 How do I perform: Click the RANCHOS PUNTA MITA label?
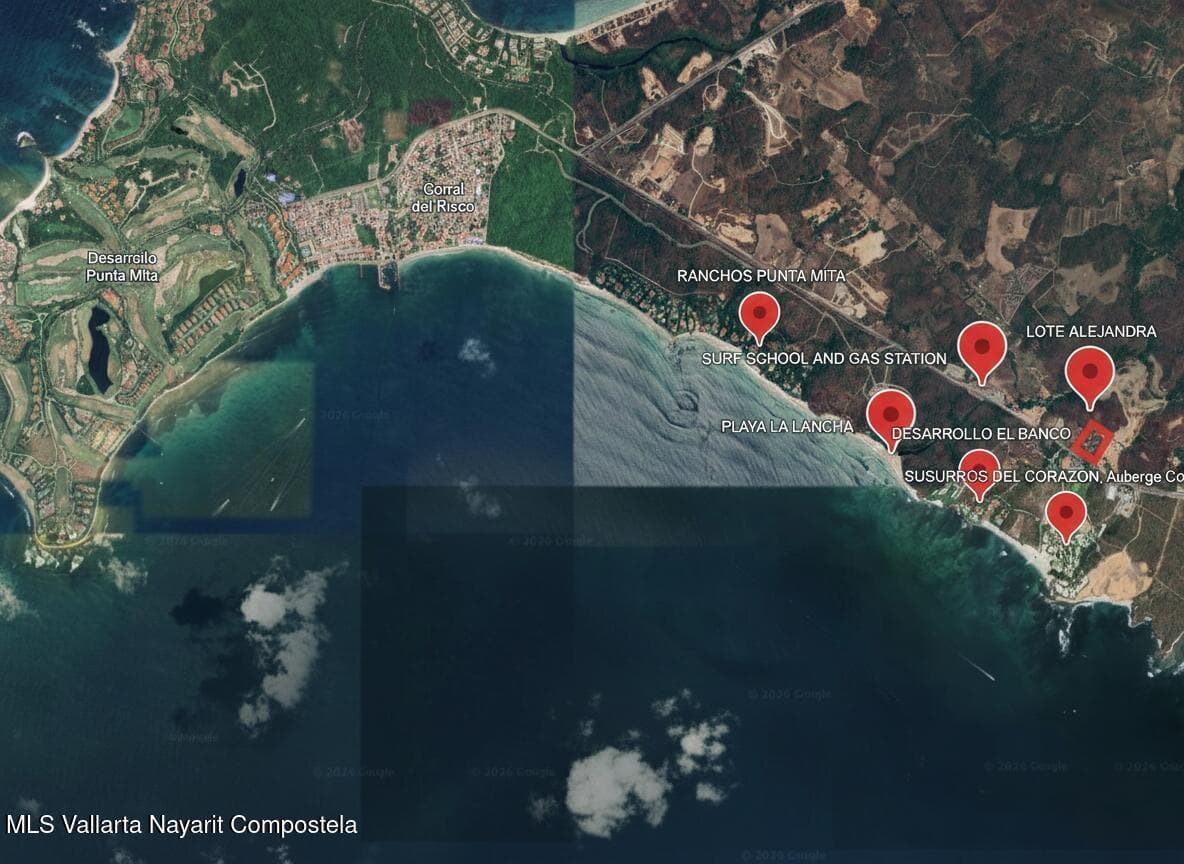pyautogui.click(x=761, y=276)
